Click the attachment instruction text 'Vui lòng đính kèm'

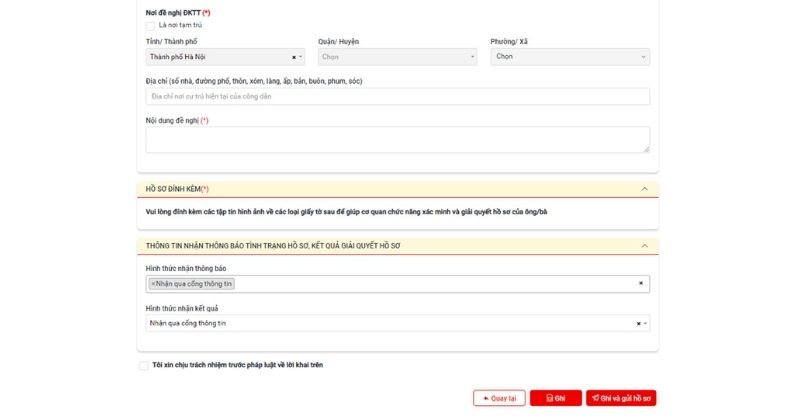346,212
